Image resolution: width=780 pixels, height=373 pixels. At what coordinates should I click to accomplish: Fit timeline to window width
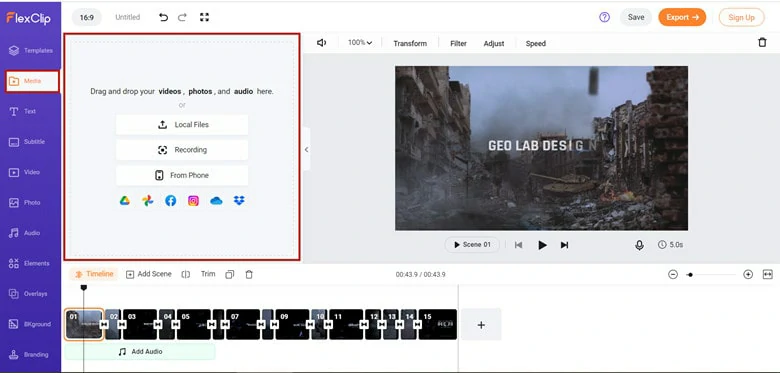[768, 275]
